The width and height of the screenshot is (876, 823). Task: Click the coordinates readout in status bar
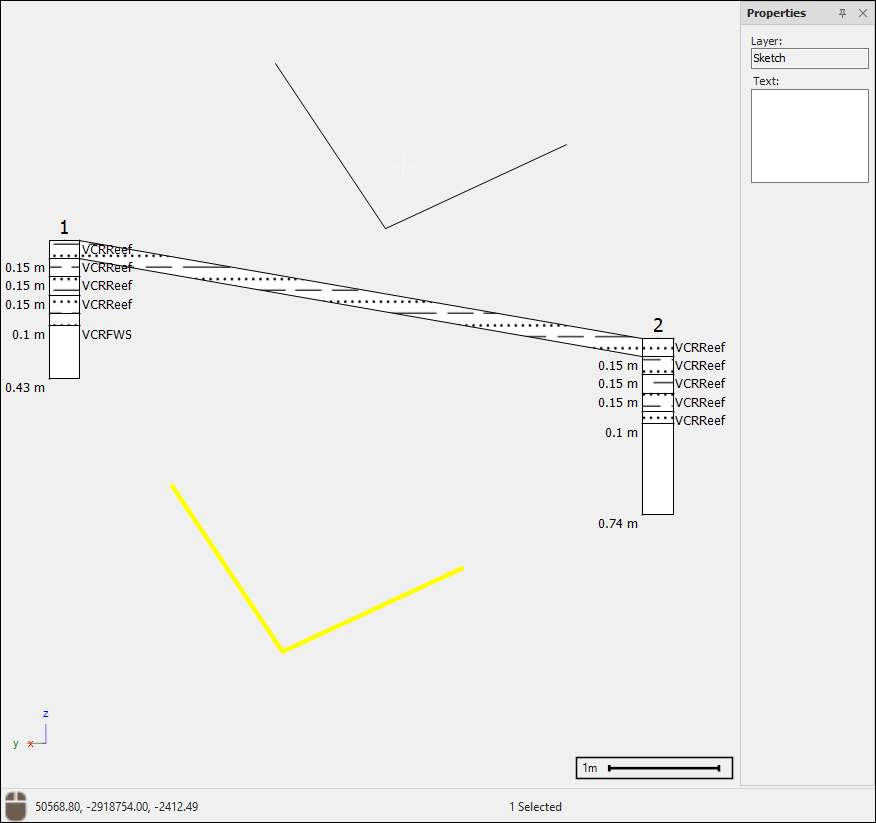click(x=117, y=806)
